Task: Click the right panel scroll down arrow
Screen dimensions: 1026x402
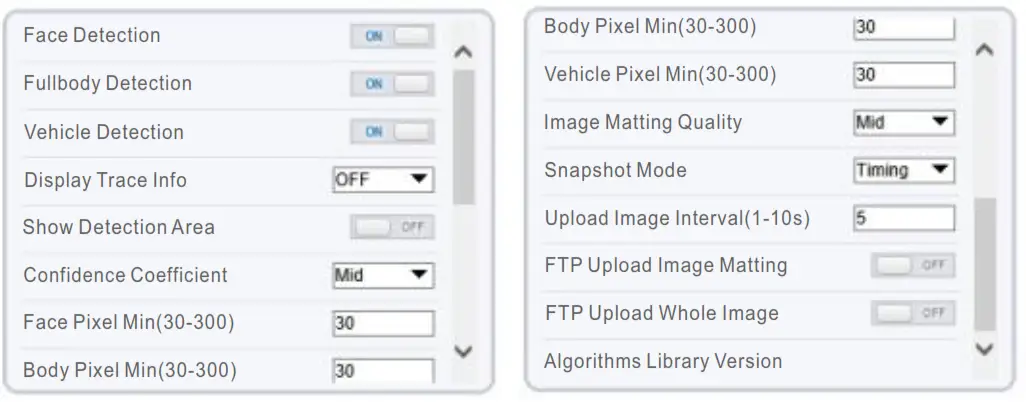Action: [x=984, y=349]
